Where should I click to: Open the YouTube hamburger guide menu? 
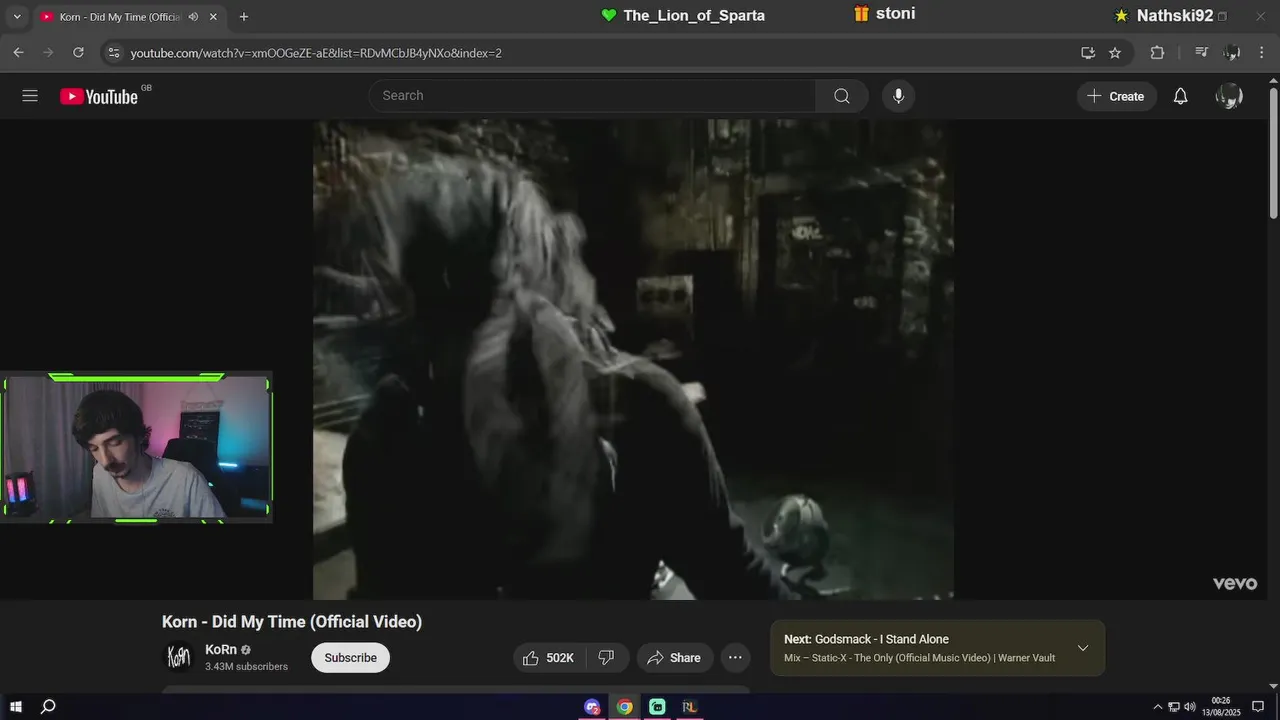pyautogui.click(x=30, y=96)
